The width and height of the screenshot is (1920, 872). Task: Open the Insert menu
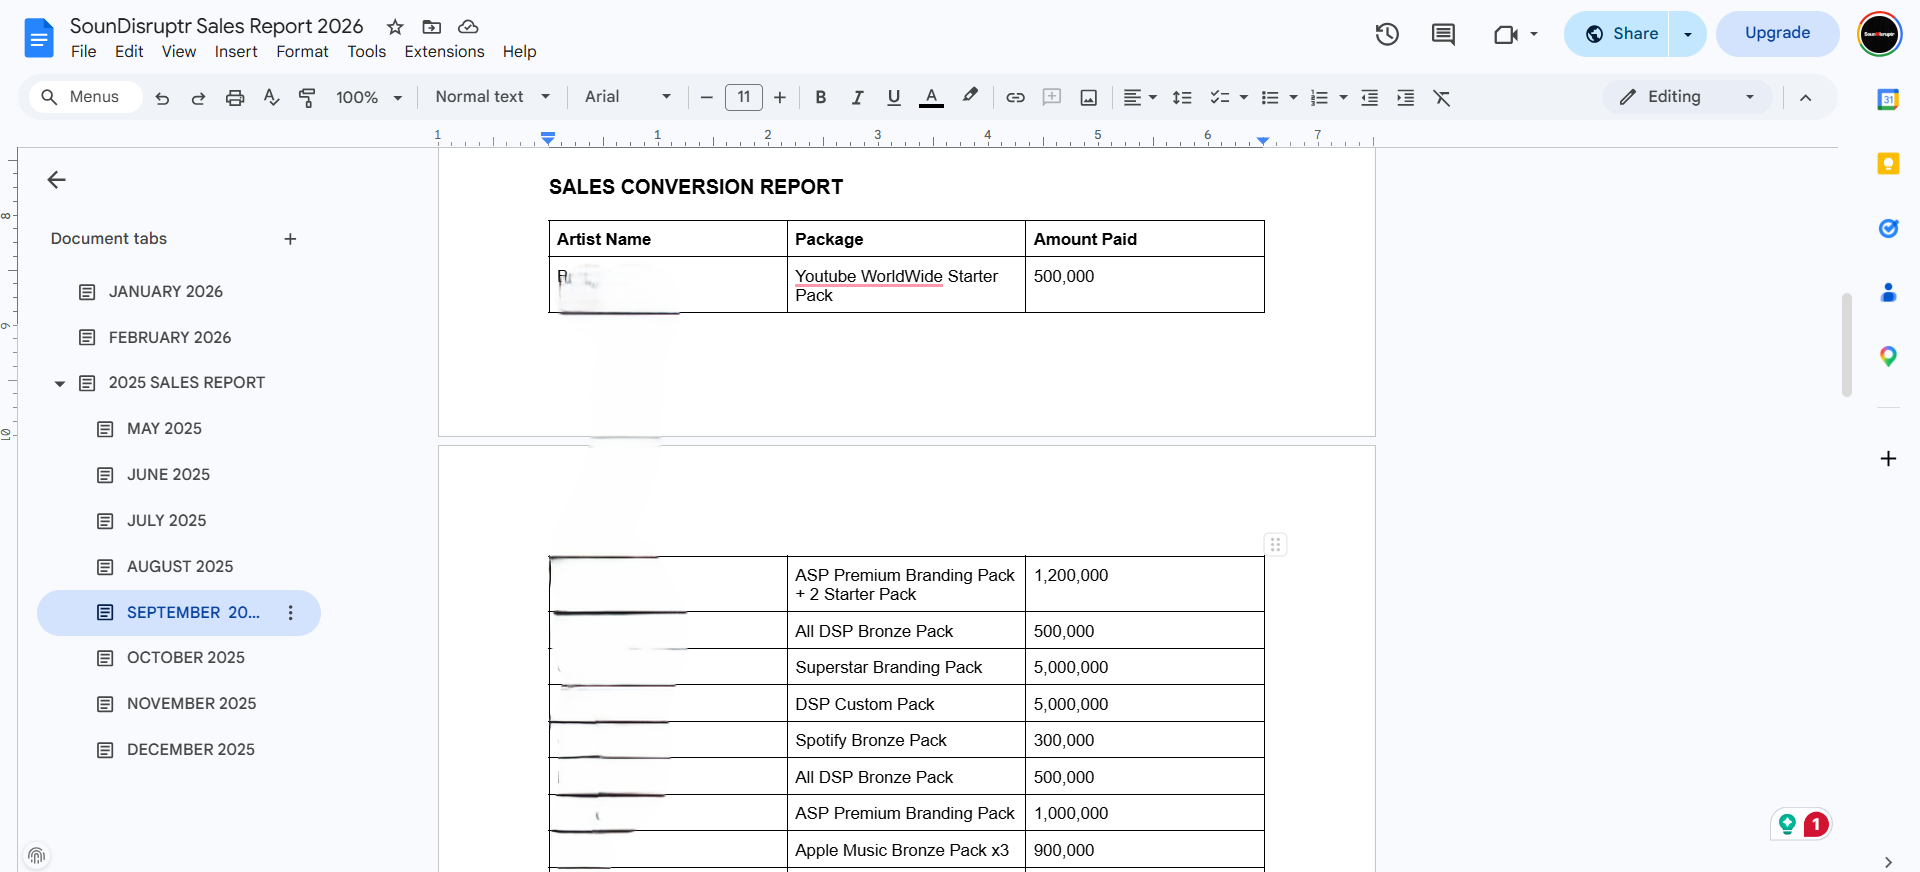pyautogui.click(x=236, y=52)
